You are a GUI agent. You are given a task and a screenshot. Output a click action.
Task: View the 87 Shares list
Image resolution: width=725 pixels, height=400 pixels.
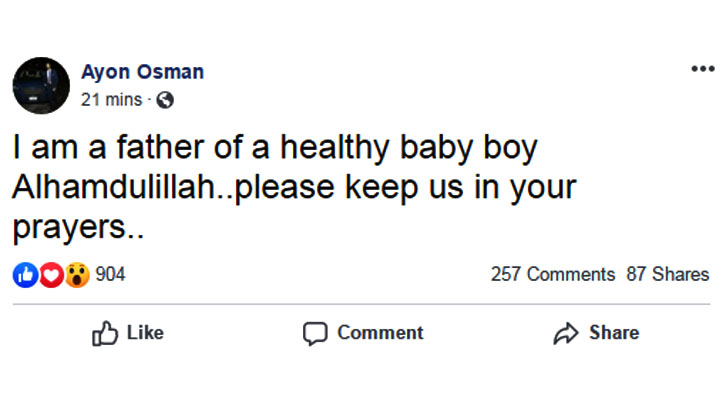tap(668, 274)
